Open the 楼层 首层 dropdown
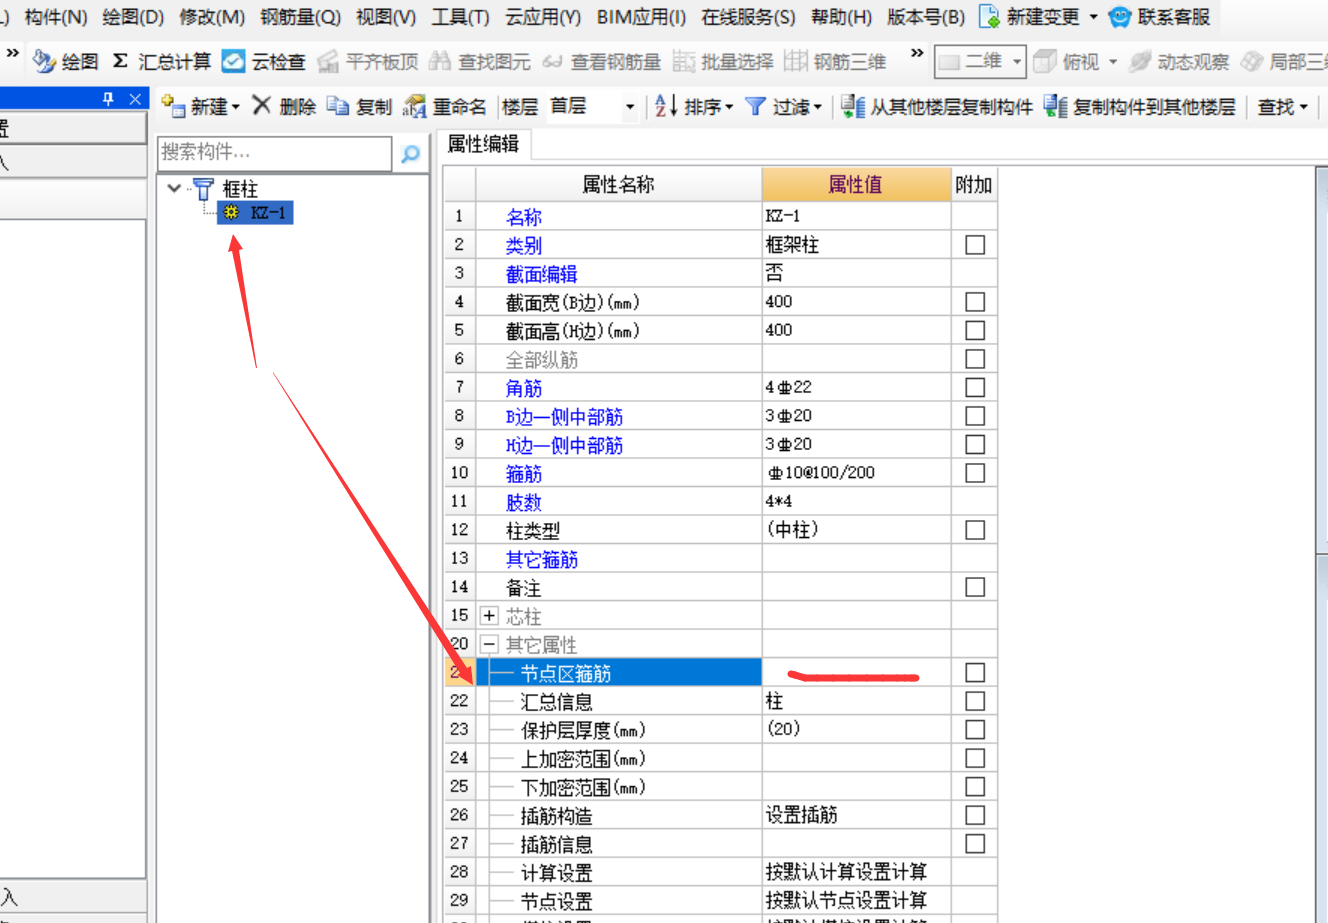Image resolution: width=1328 pixels, height=923 pixels. pos(629,107)
